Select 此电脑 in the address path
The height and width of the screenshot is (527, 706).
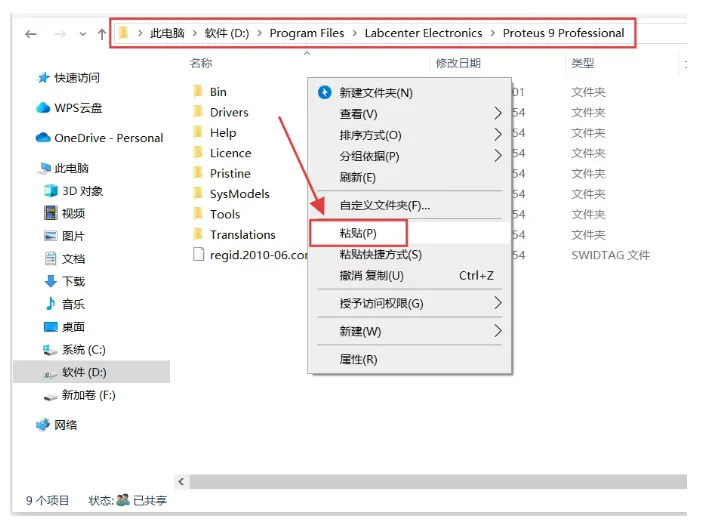click(167, 33)
